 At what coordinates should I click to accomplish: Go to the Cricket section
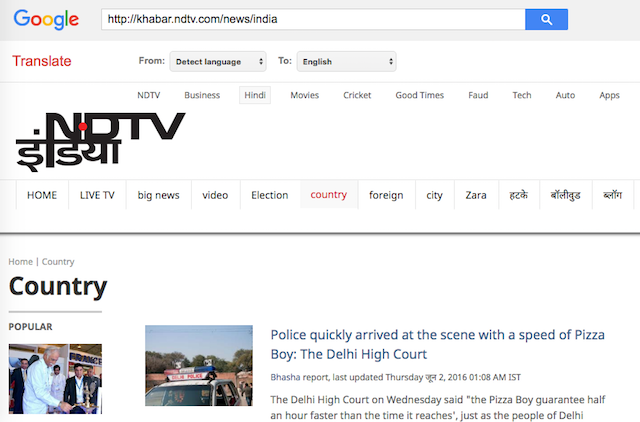tap(357, 95)
